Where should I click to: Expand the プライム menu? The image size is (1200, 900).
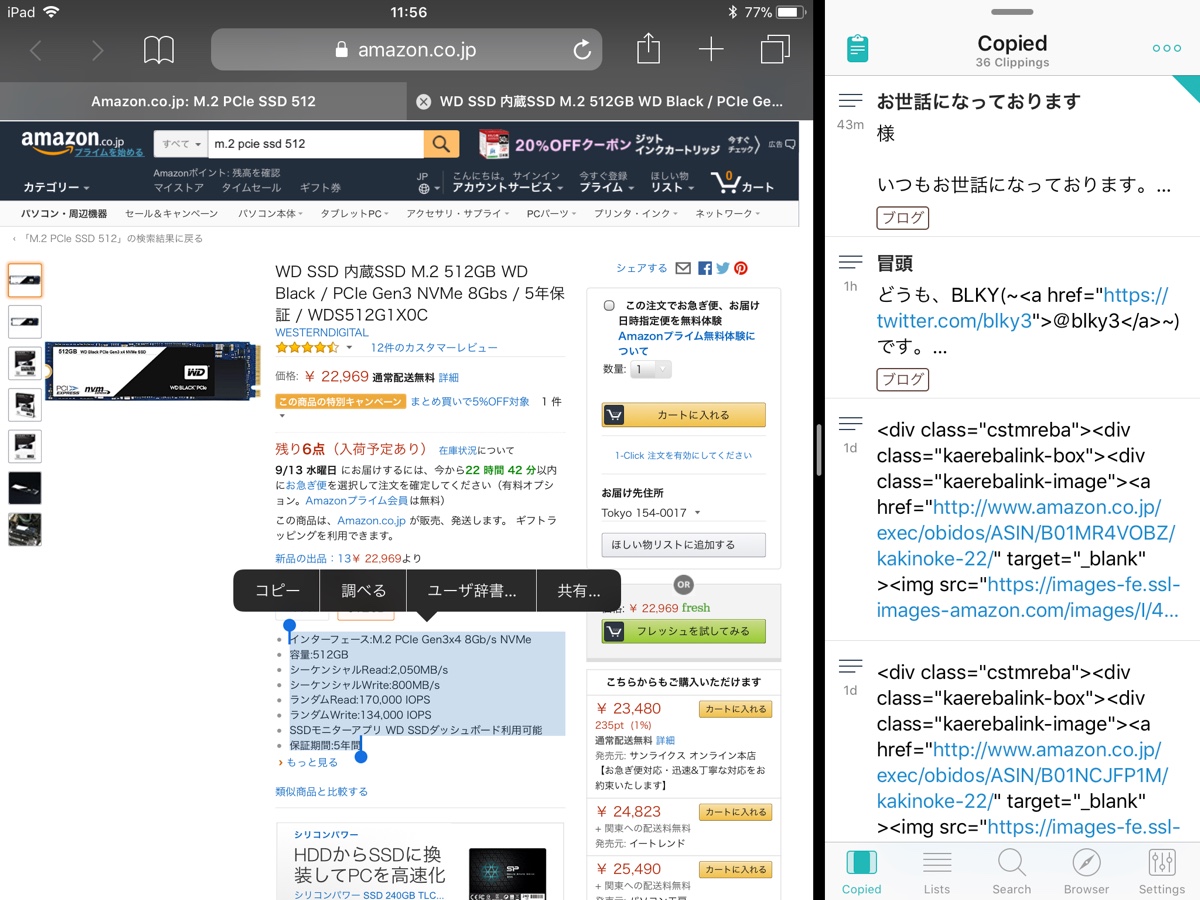[605, 187]
